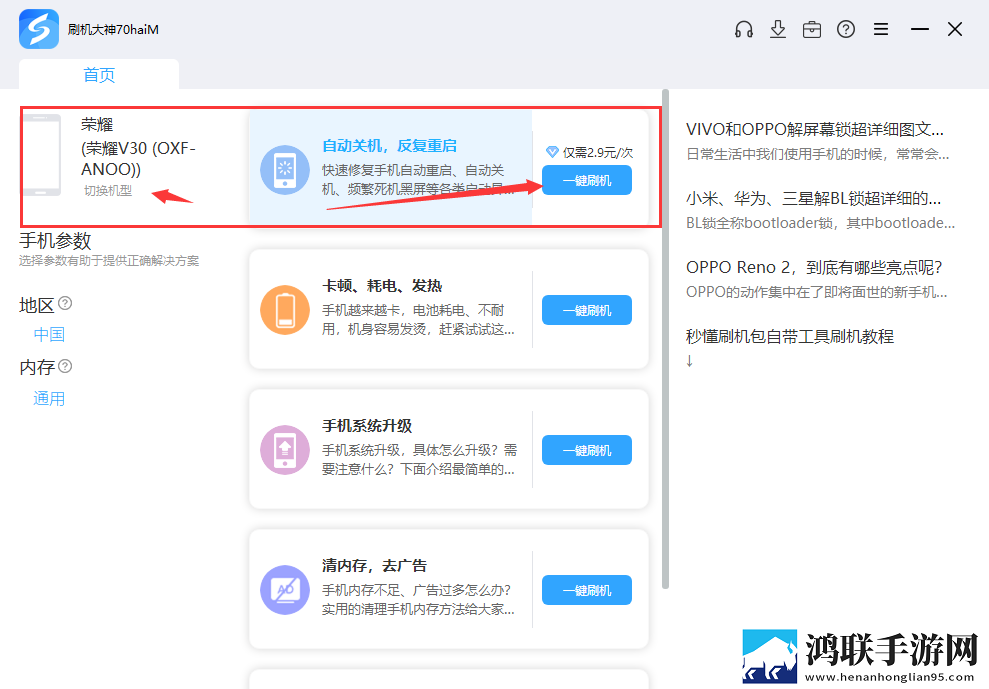Screen dimensions: 989x689
Task: Click the 荣耀V30 (OXF-AN00) model name
Action: coord(138,158)
